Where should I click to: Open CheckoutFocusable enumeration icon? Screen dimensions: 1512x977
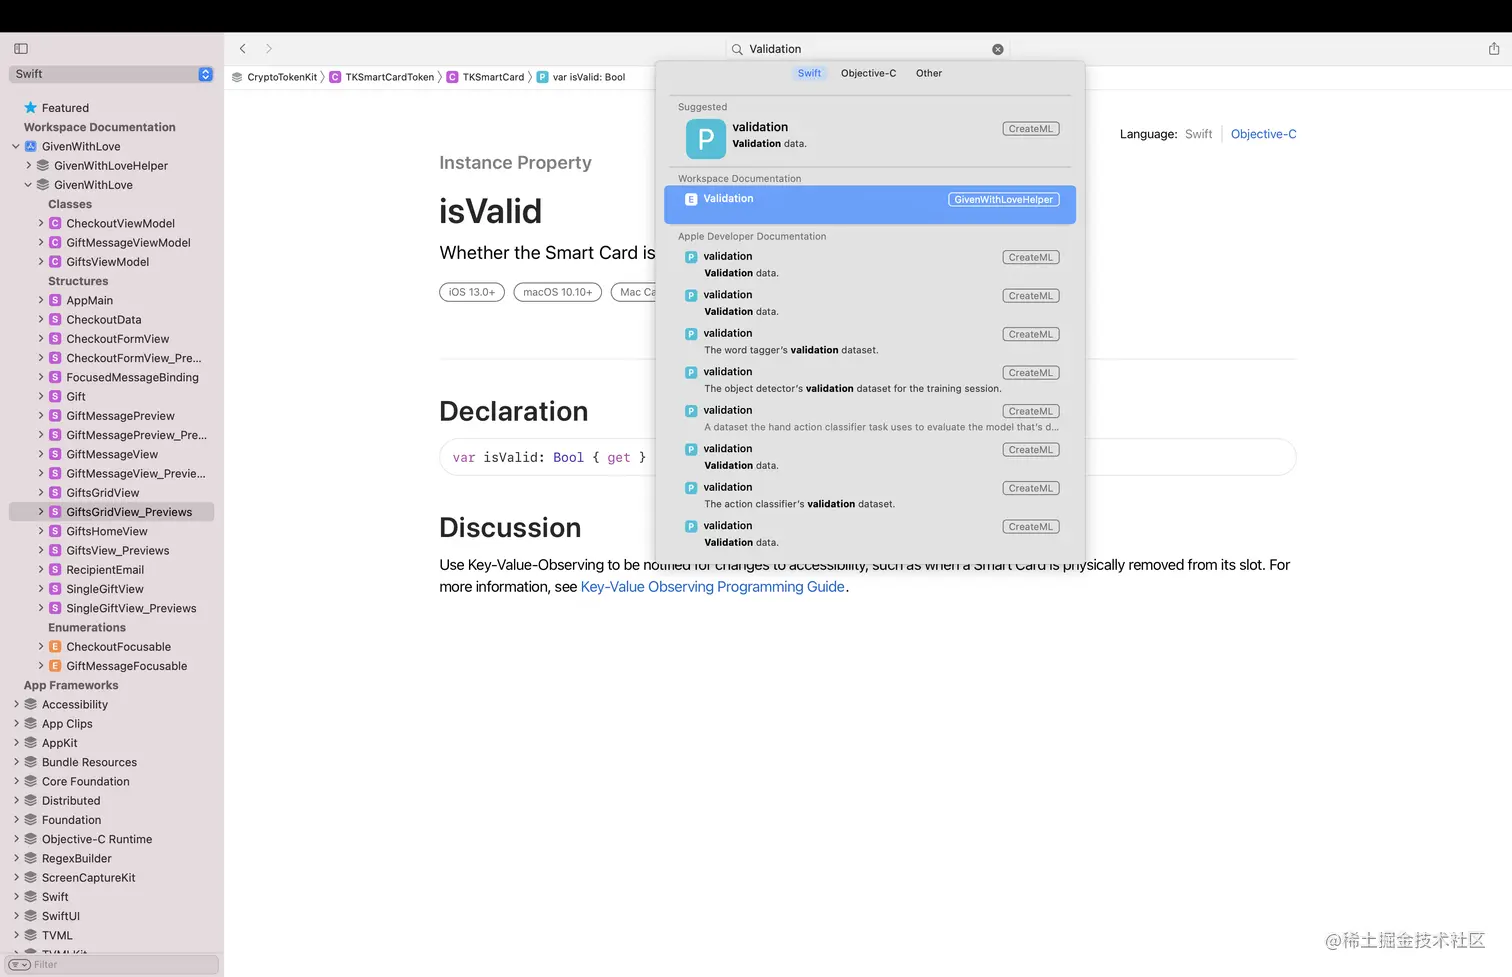pyautogui.click(x=55, y=647)
